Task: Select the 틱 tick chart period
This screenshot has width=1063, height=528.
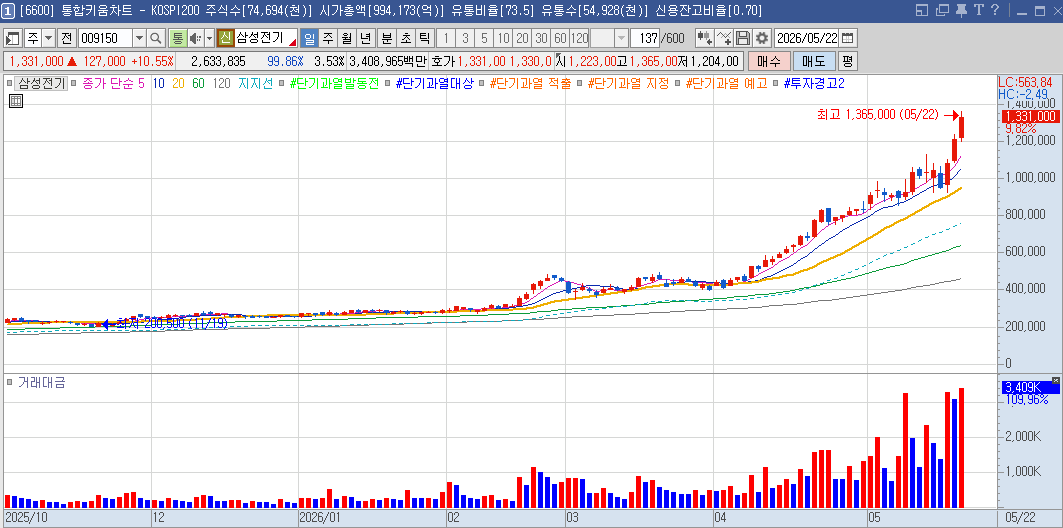Action: 424,38
